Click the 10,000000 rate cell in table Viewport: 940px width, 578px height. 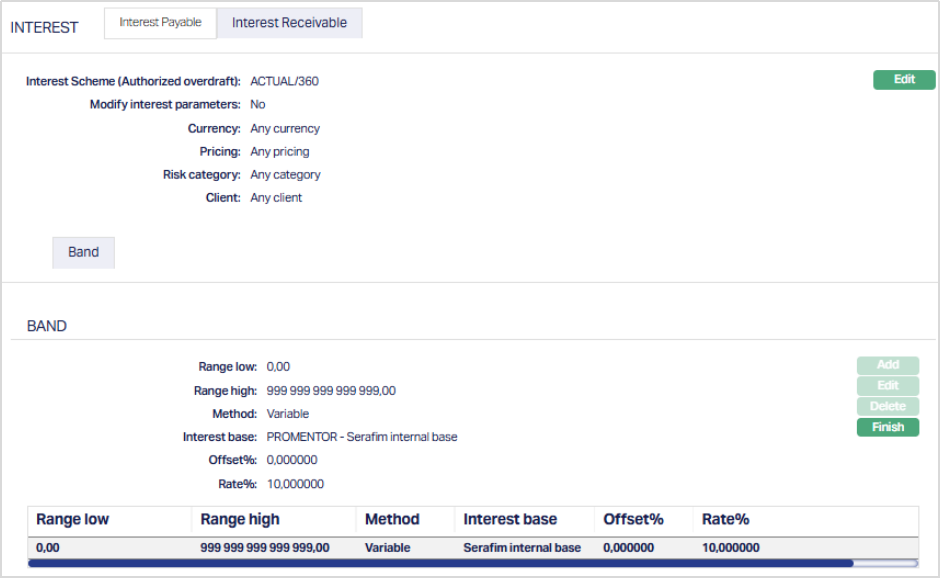[x=730, y=548]
